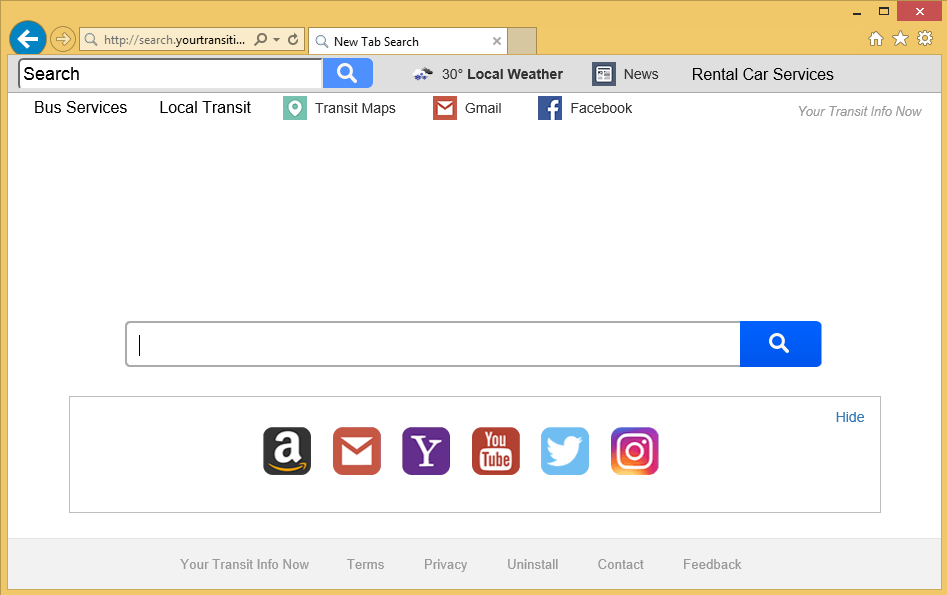Image resolution: width=947 pixels, height=595 pixels.
Task: Click the Gmail envelope icon in toolbar
Action: click(445, 108)
